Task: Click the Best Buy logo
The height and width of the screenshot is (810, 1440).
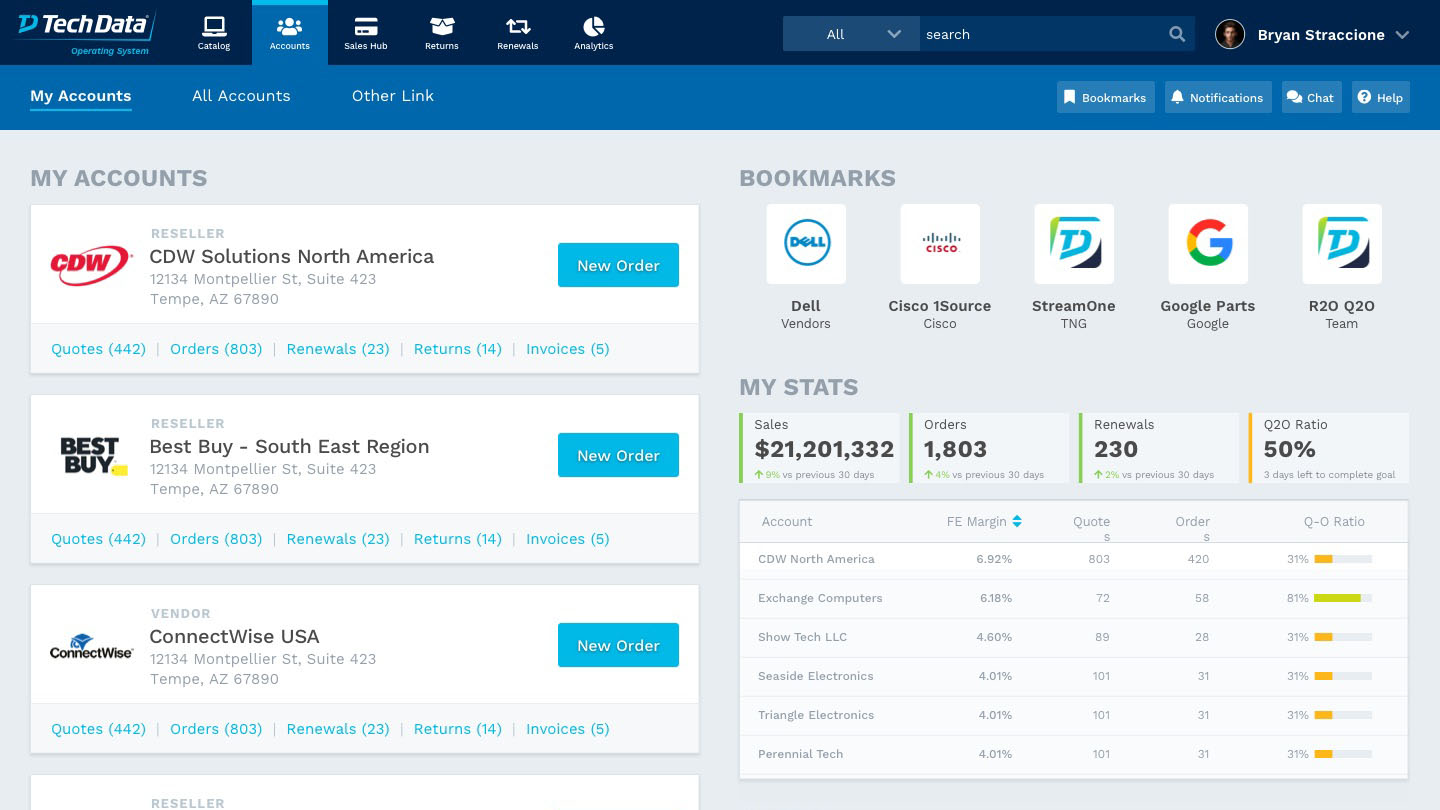Action: [93, 455]
